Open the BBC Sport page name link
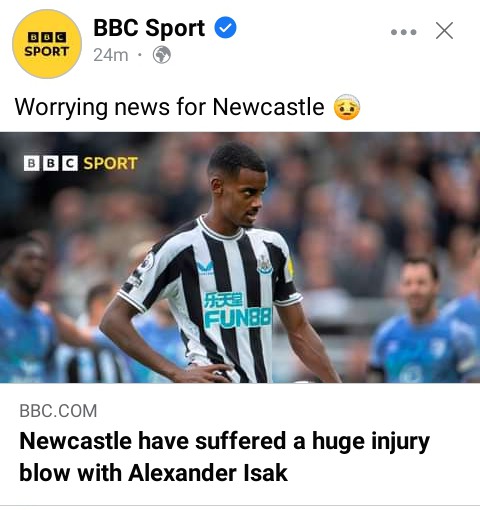480x510 pixels. point(149,28)
